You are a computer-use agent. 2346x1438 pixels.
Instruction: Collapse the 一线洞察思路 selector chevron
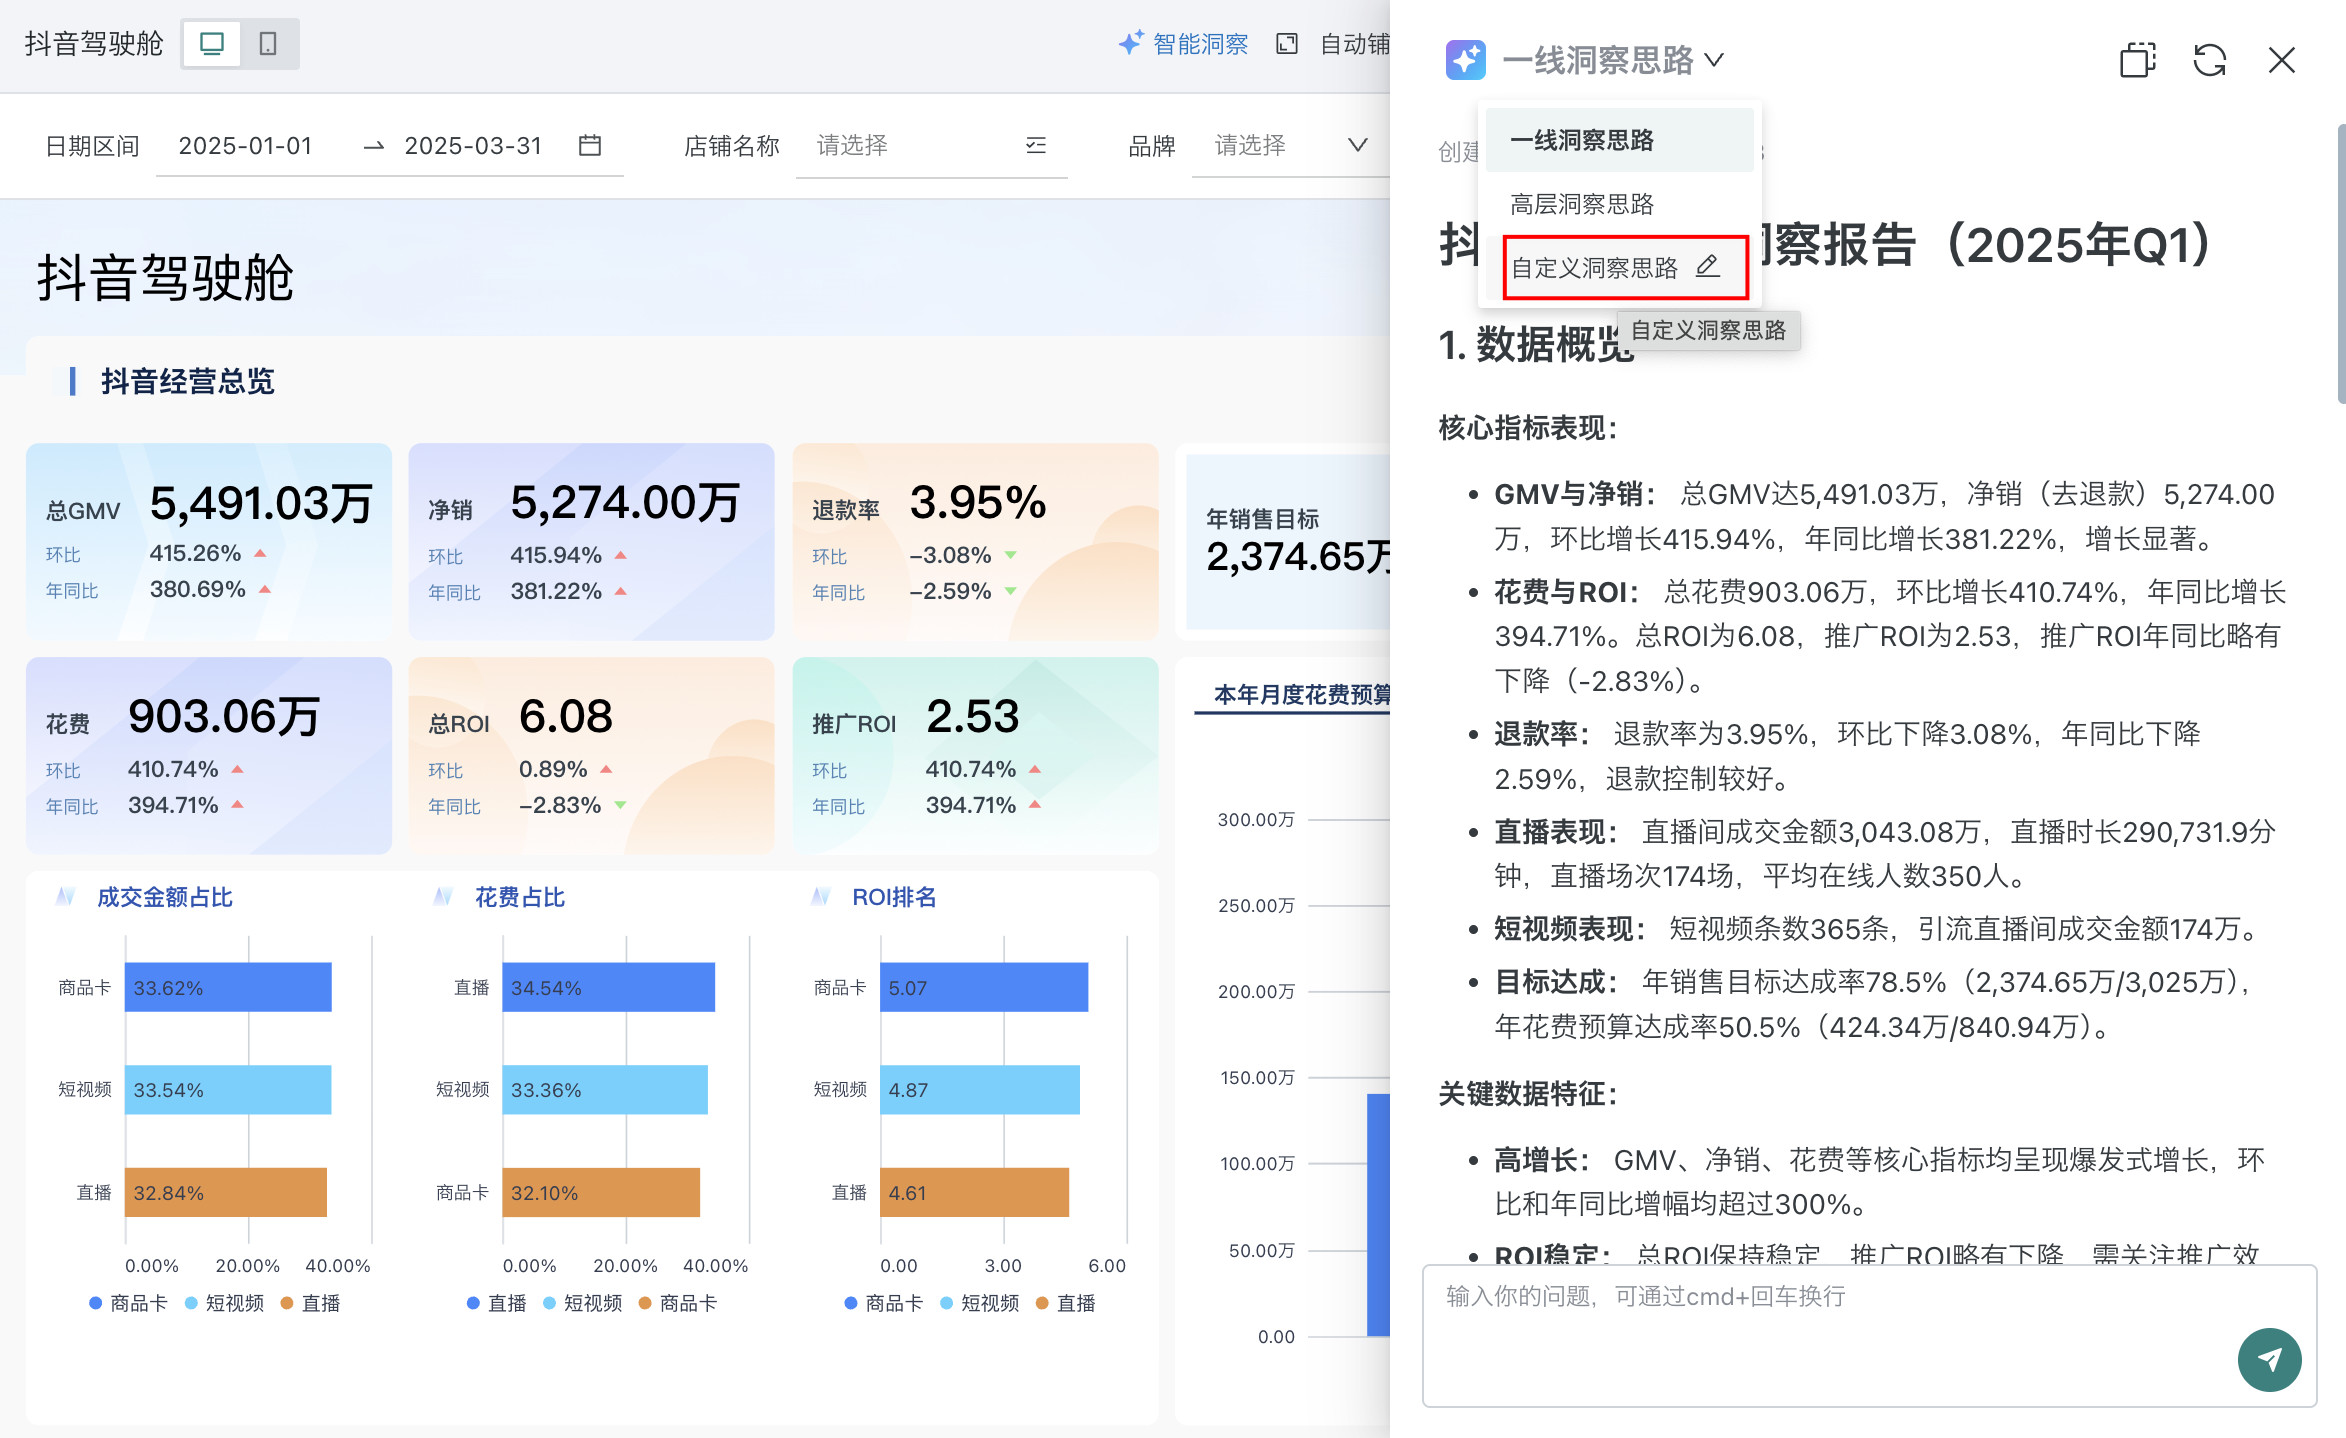[1715, 60]
